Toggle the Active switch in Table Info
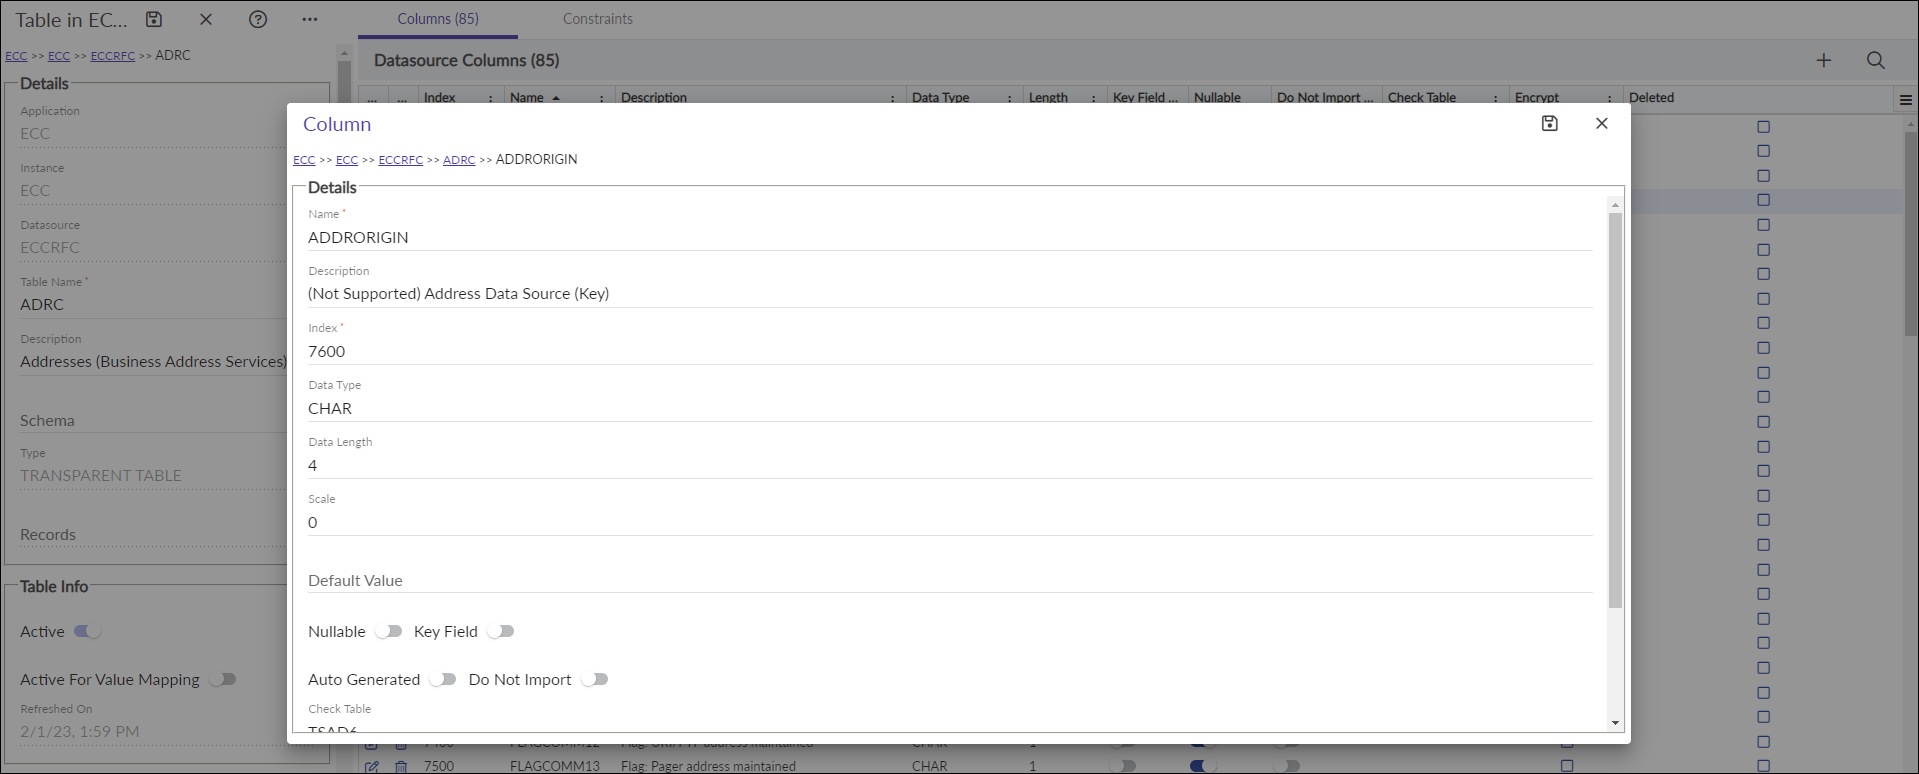This screenshot has height=774, width=1919. coord(88,632)
